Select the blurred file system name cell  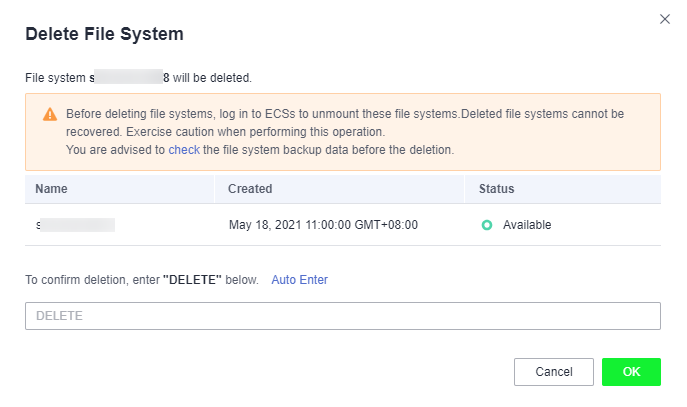pos(75,225)
